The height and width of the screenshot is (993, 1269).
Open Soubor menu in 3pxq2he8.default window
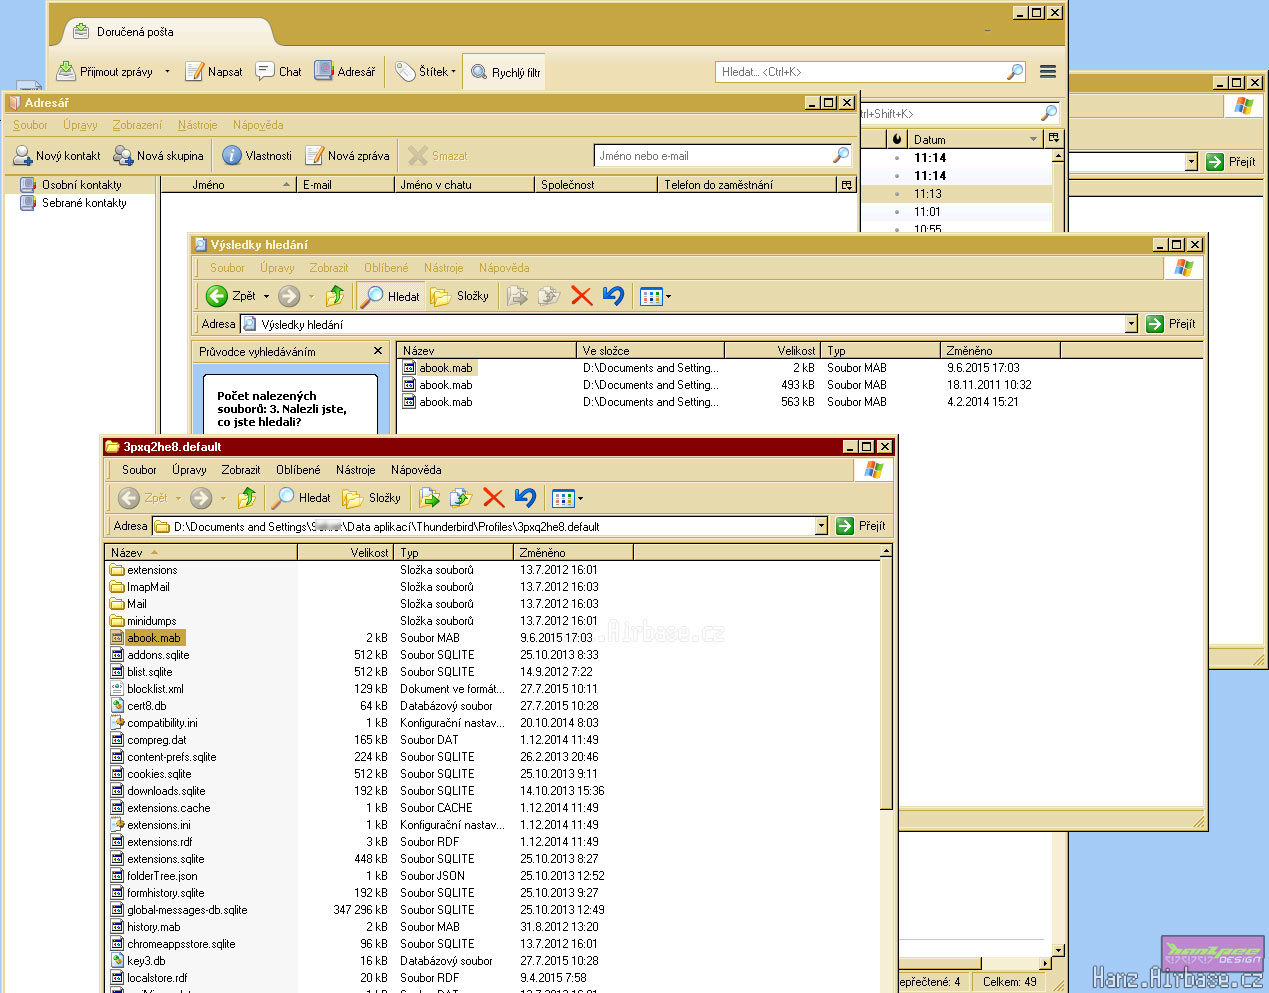tap(139, 470)
